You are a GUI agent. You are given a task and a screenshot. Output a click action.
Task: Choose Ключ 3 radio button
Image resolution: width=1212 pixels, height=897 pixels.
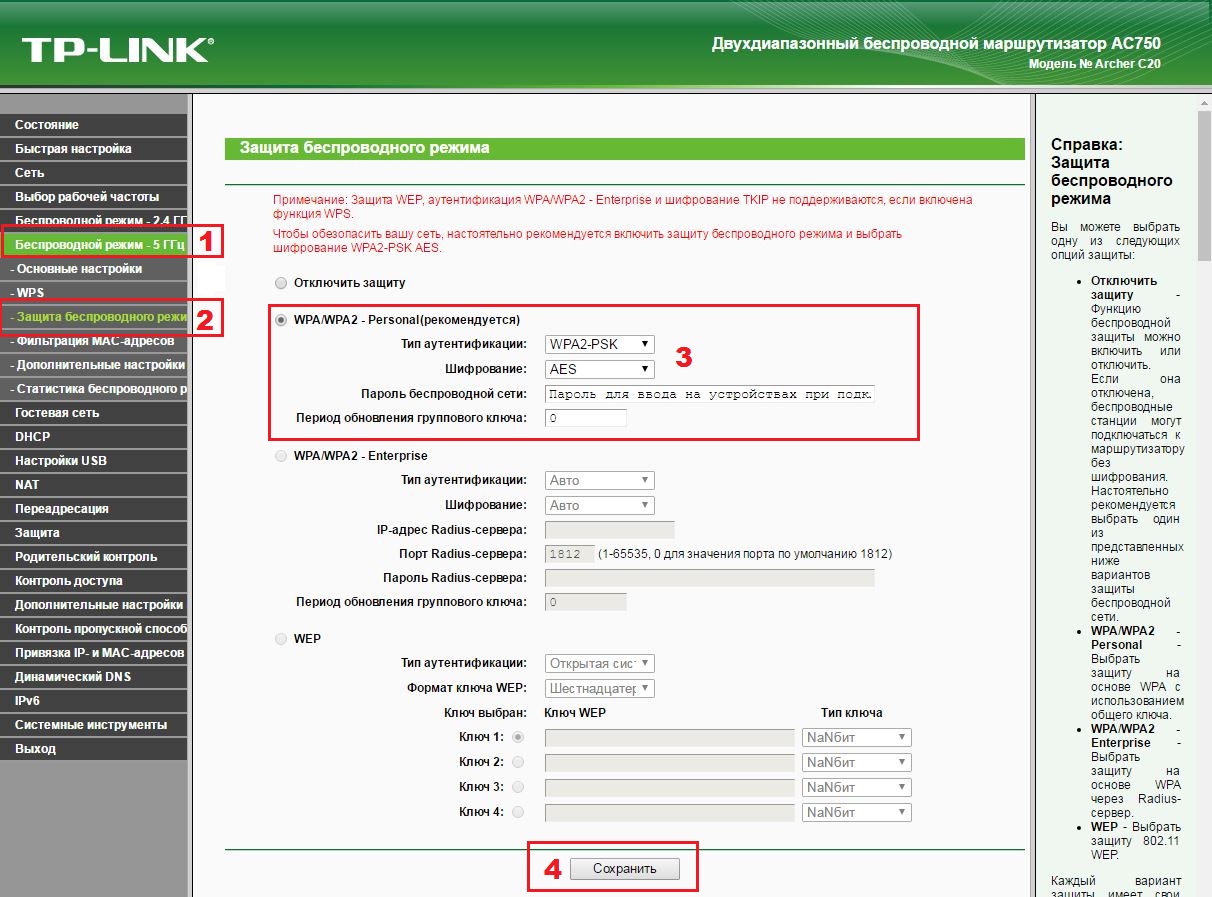(518, 787)
